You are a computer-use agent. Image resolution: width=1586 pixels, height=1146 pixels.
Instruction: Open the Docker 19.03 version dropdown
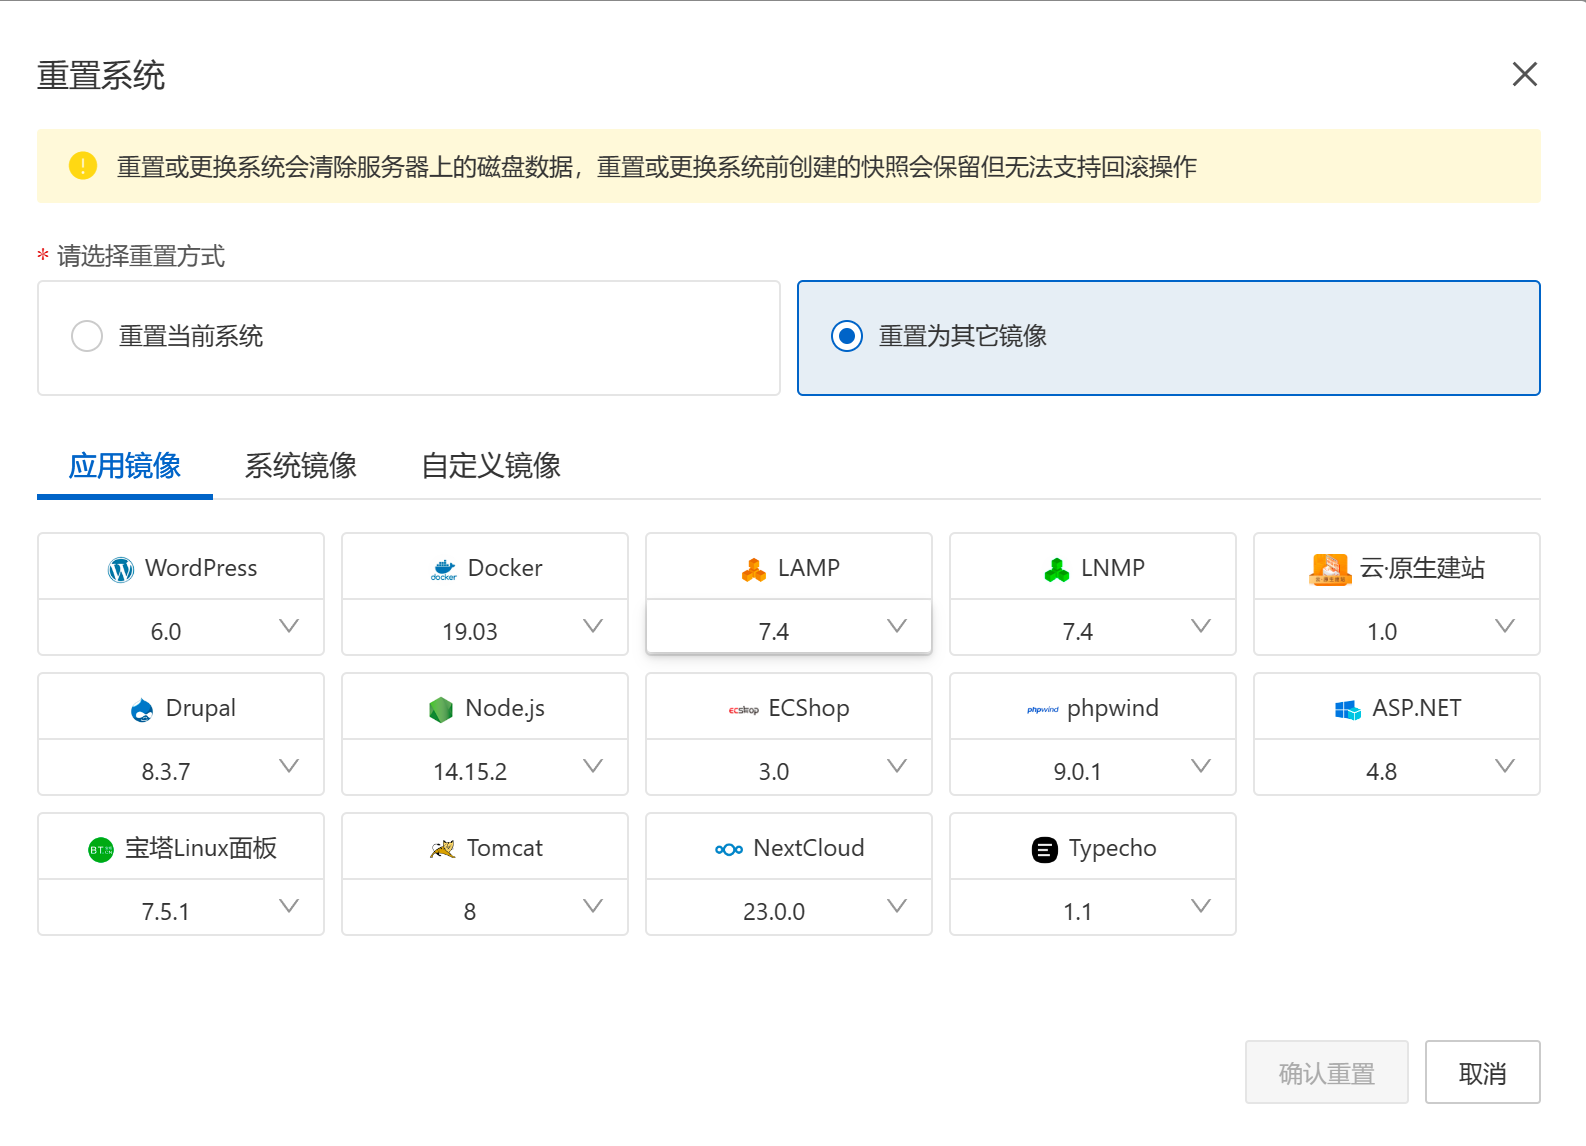tap(485, 629)
